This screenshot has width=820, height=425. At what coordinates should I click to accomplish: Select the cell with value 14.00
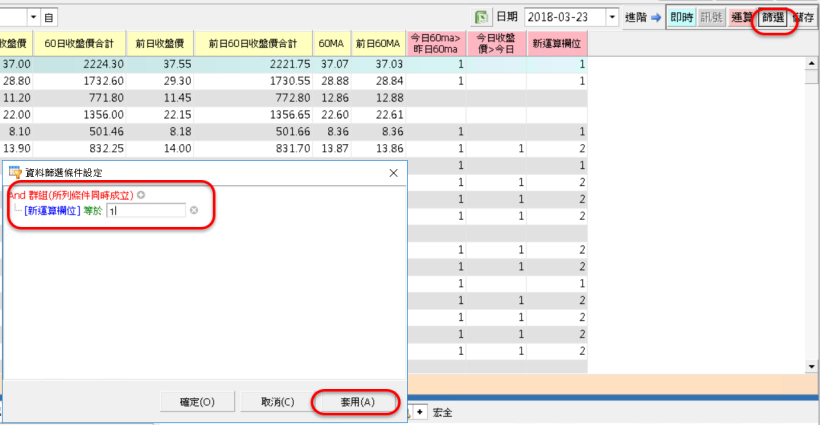pyautogui.click(x=160, y=148)
